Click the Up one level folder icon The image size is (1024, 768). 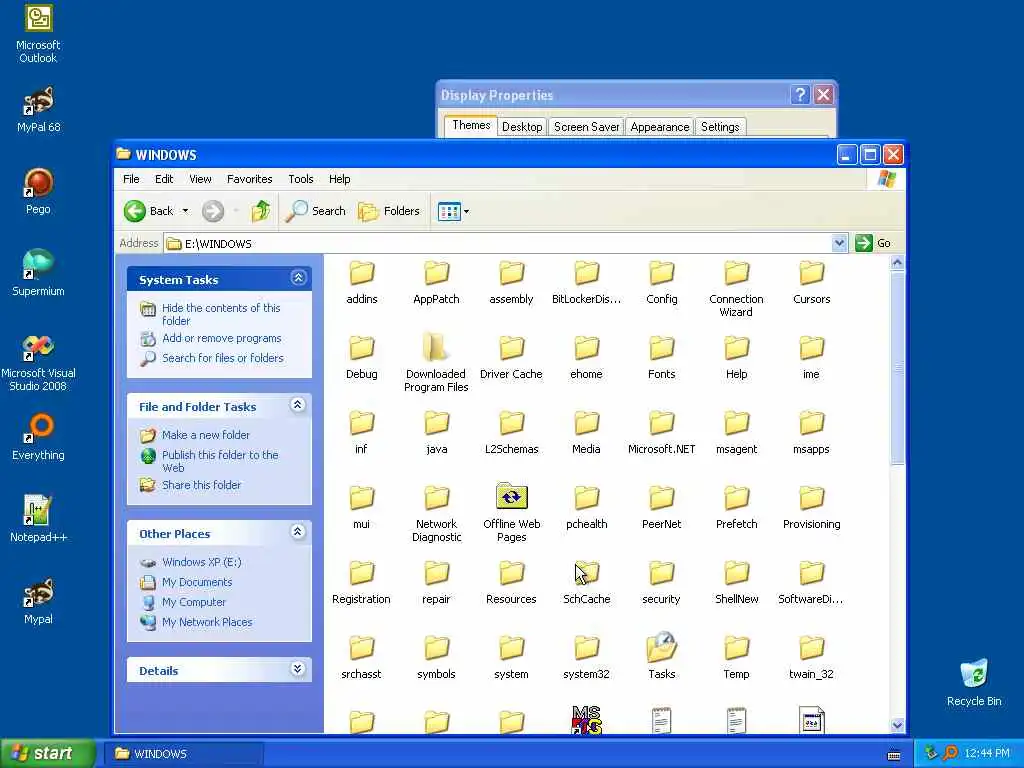[x=261, y=211]
